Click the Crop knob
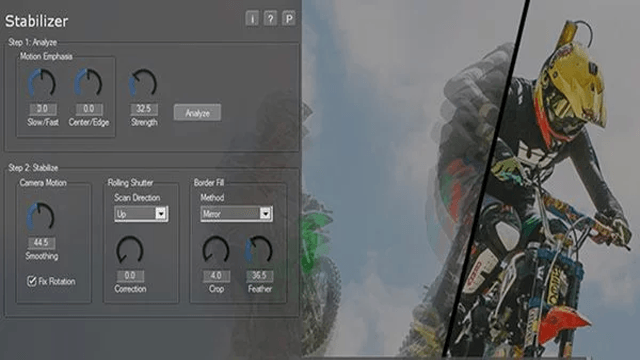This screenshot has width=640, height=360. (216, 250)
